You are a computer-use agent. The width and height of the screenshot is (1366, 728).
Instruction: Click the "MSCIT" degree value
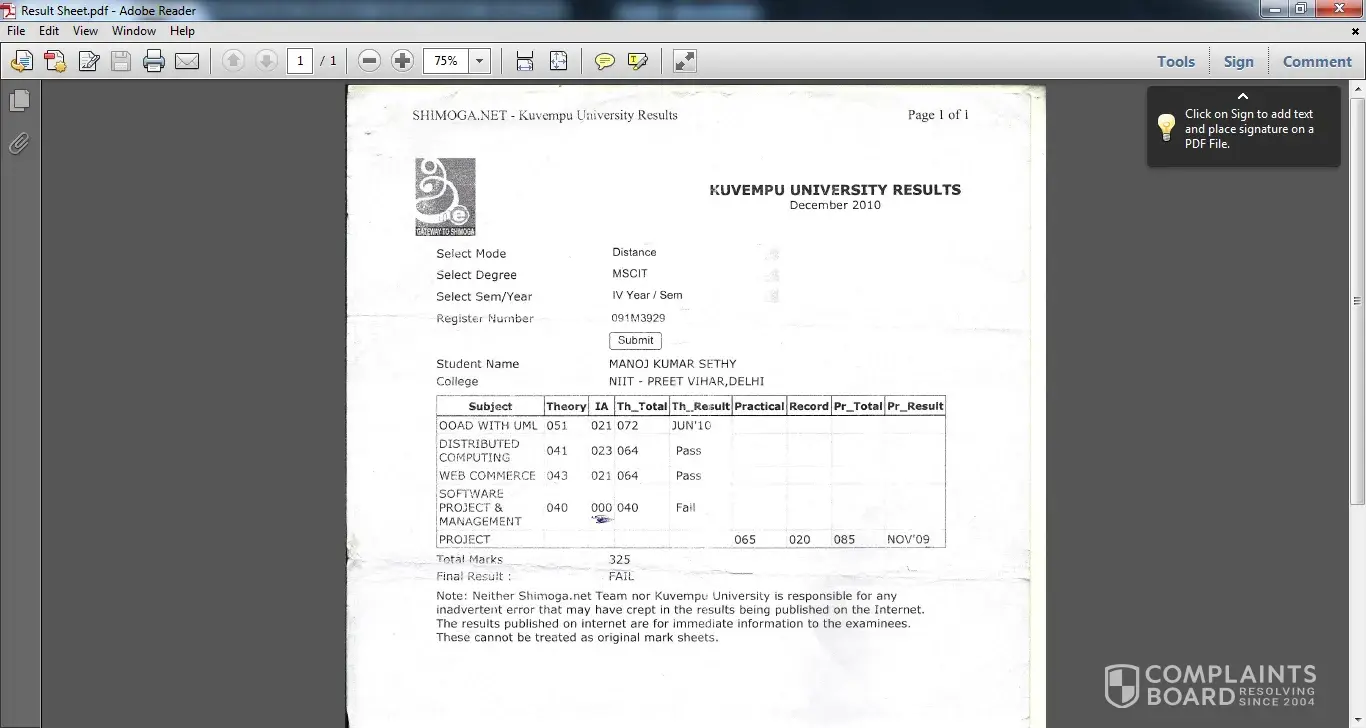click(630, 273)
